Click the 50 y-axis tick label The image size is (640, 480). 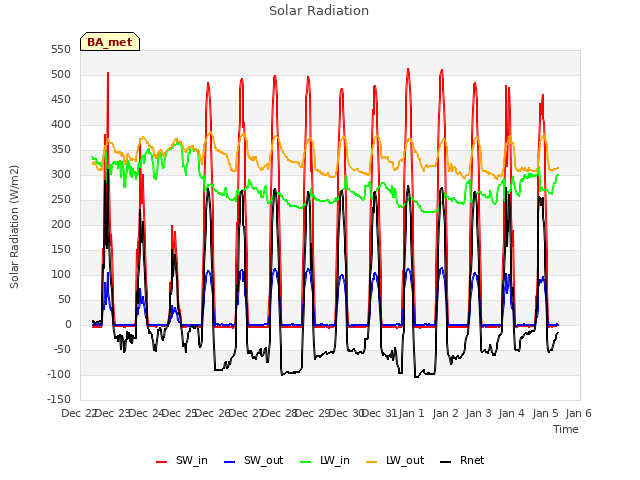coord(64,300)
